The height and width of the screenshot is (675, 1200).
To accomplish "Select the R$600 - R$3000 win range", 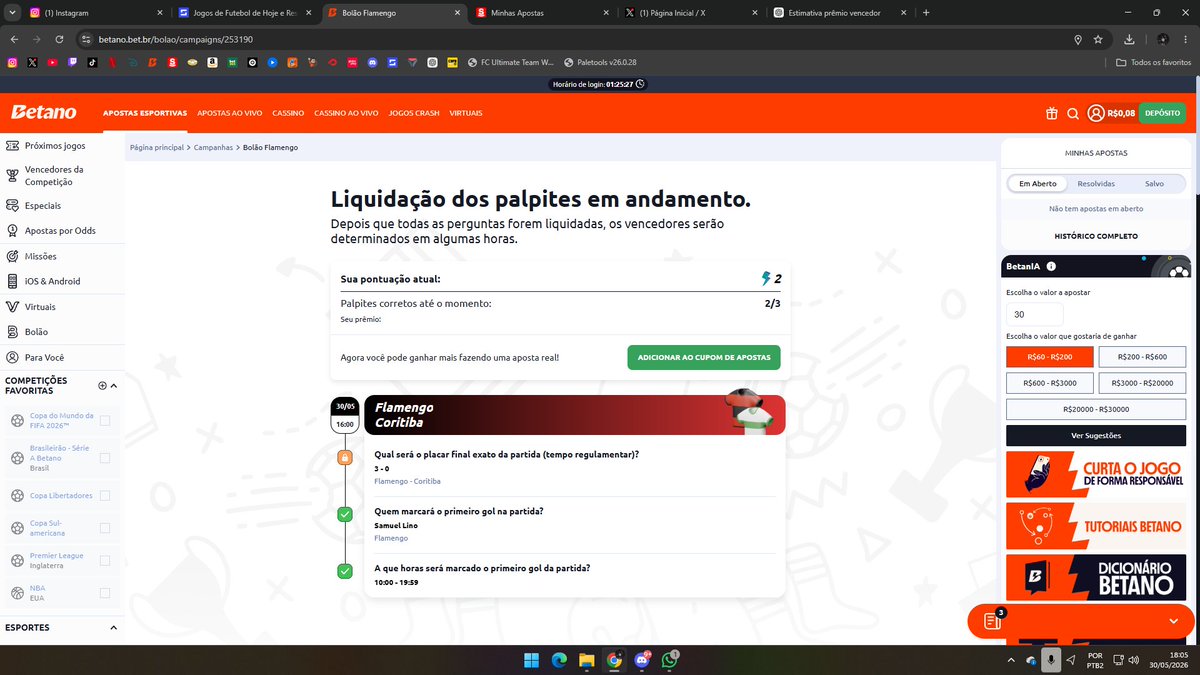I will (x=1050, y=383).
